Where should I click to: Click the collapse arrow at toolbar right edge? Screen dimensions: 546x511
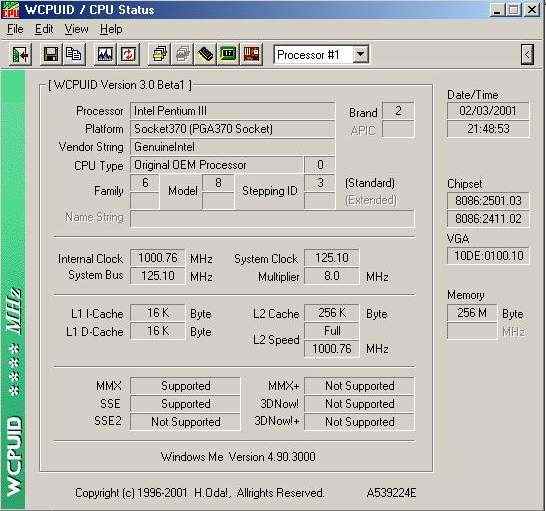tap(527, 54)
